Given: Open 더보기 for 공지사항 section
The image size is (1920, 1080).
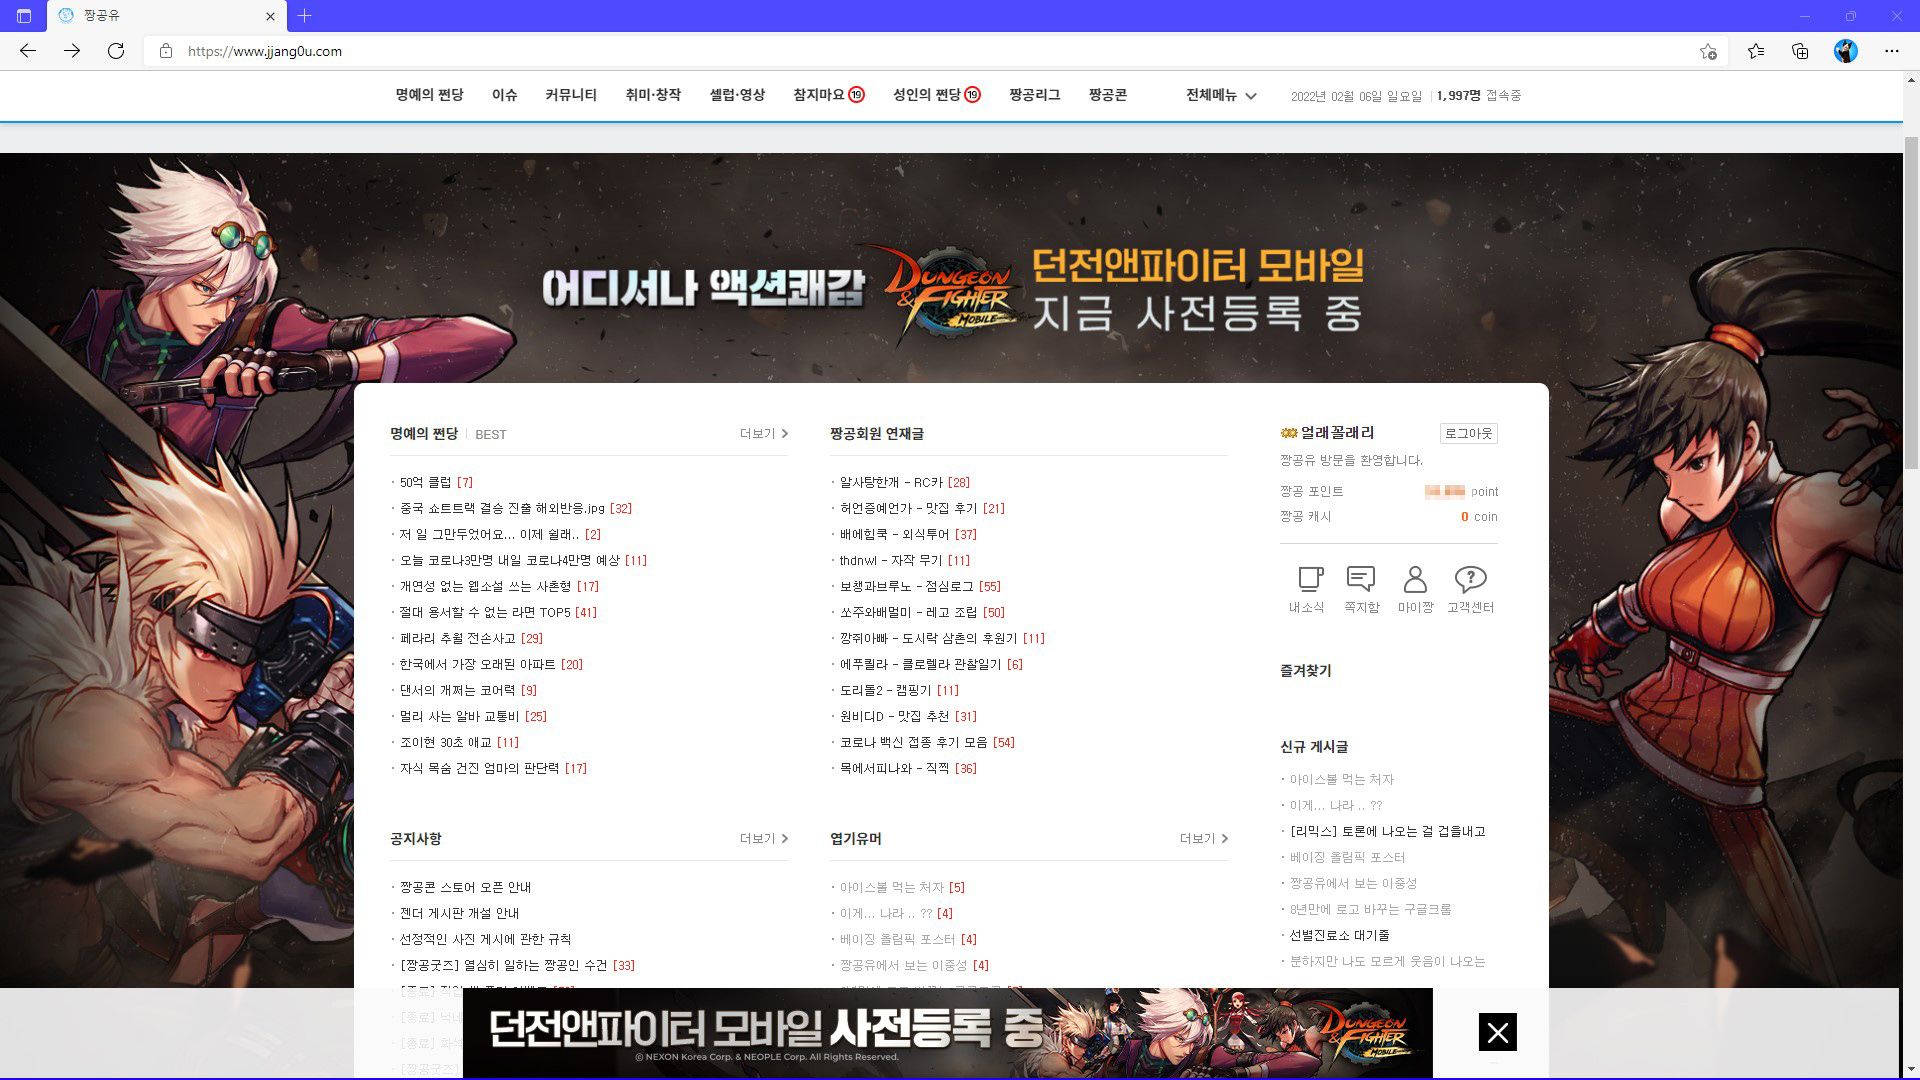Looking at the screenshot, I should (x=764, y=839).
